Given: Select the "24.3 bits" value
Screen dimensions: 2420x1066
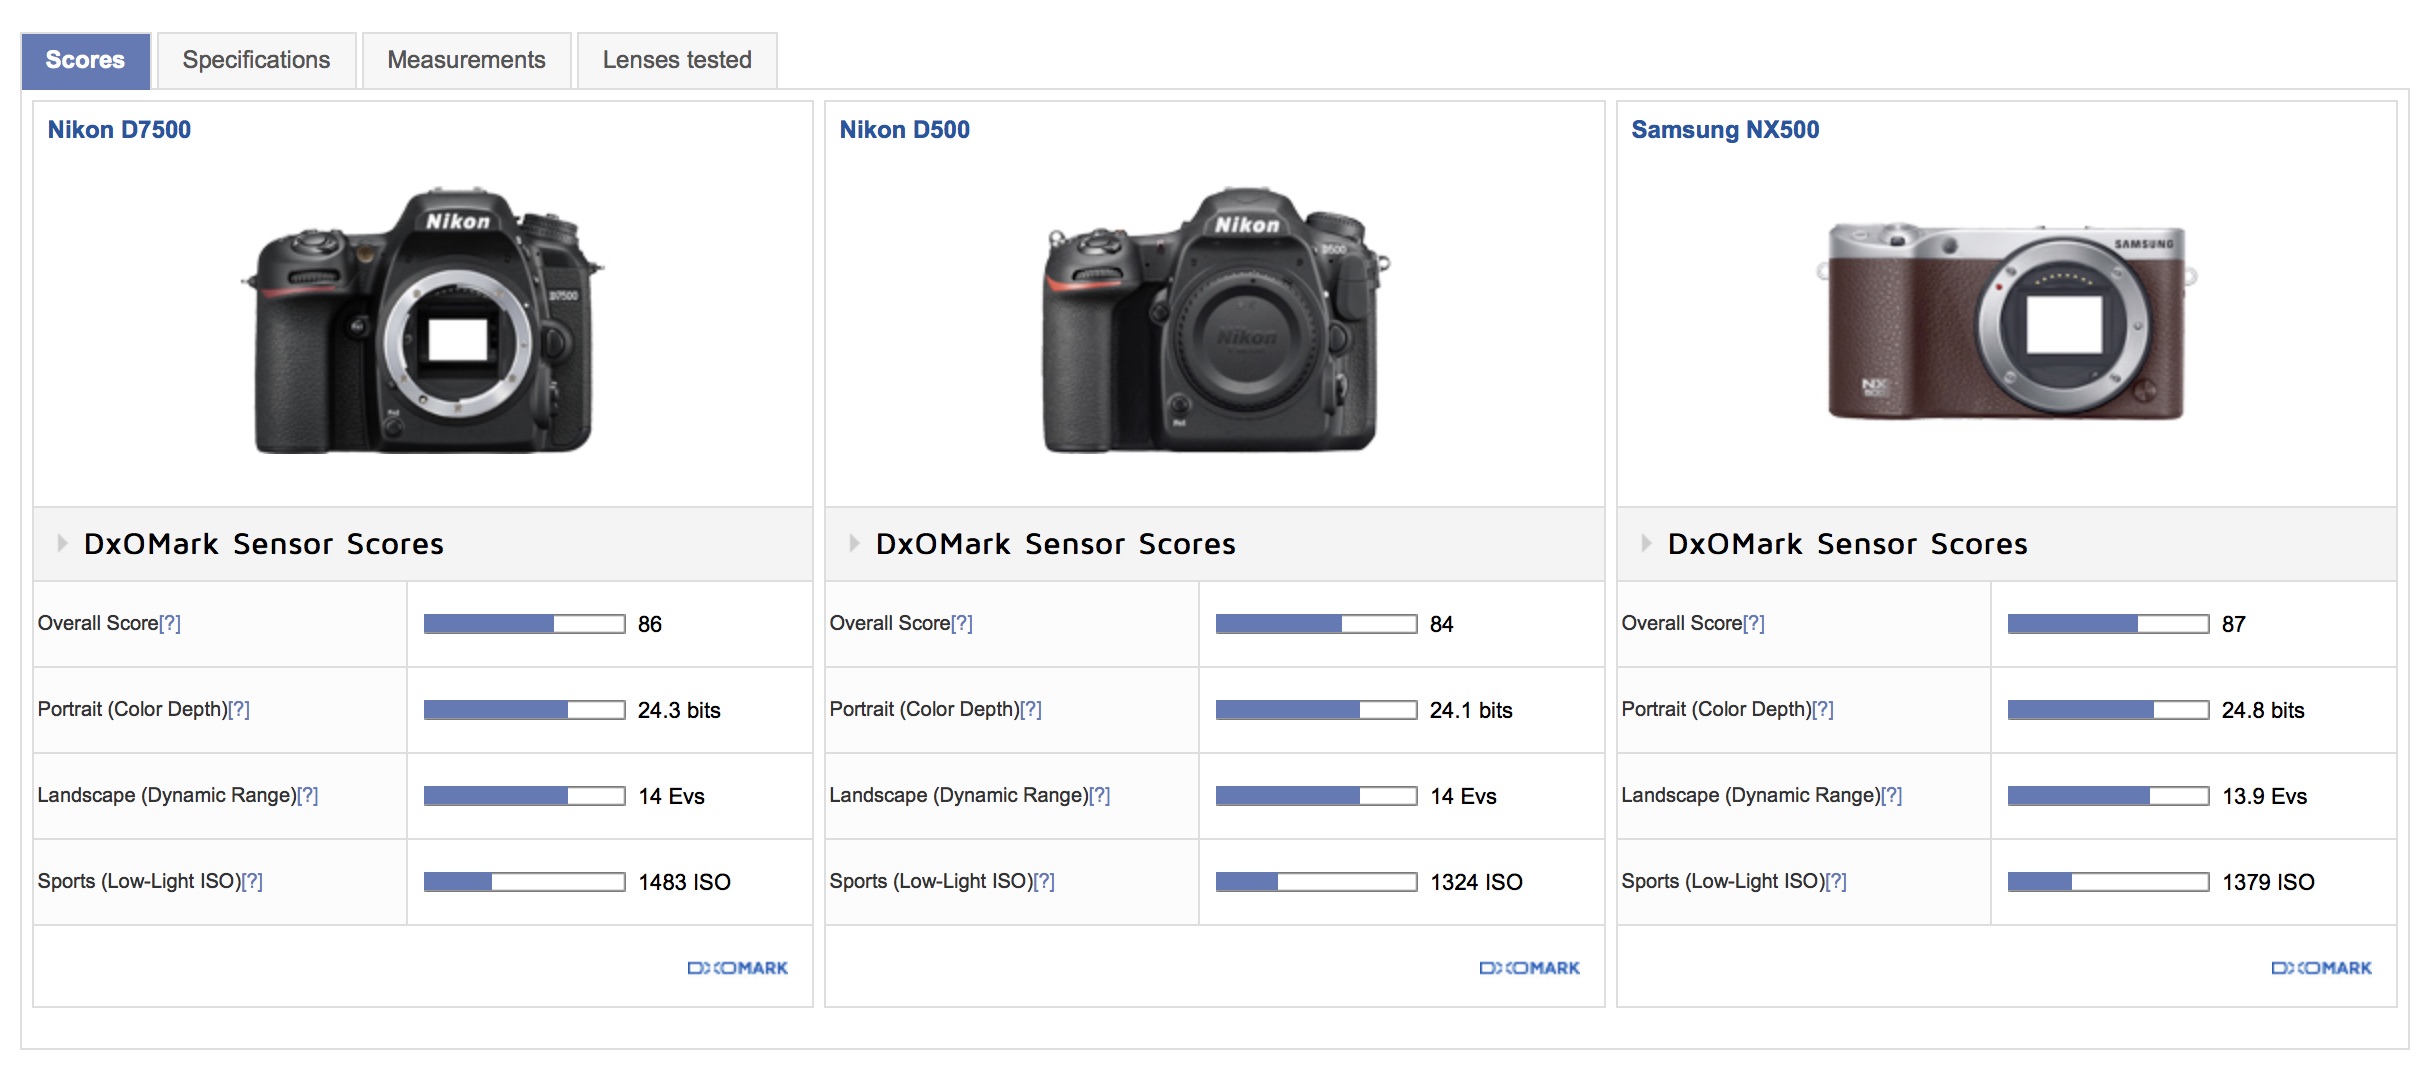Looking at the screenshot, I should coord(679,710).
